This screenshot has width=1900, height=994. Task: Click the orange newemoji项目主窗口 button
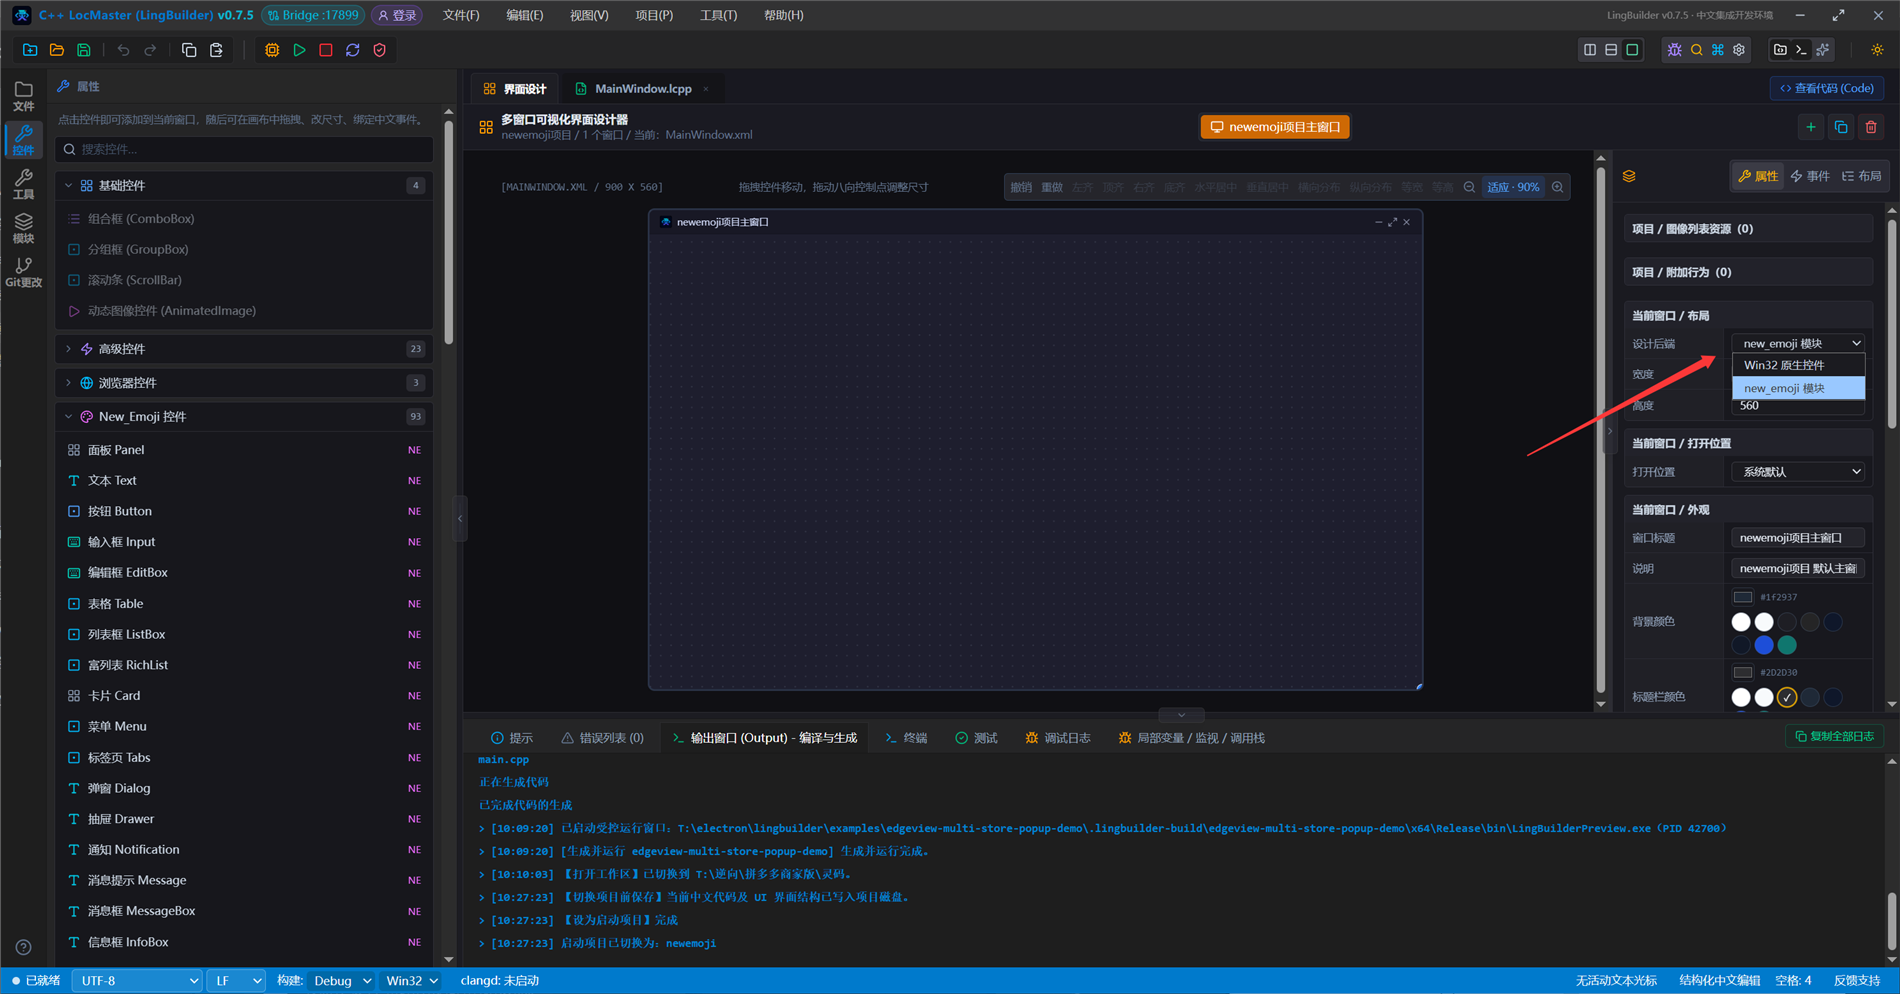coord(1275,127)
